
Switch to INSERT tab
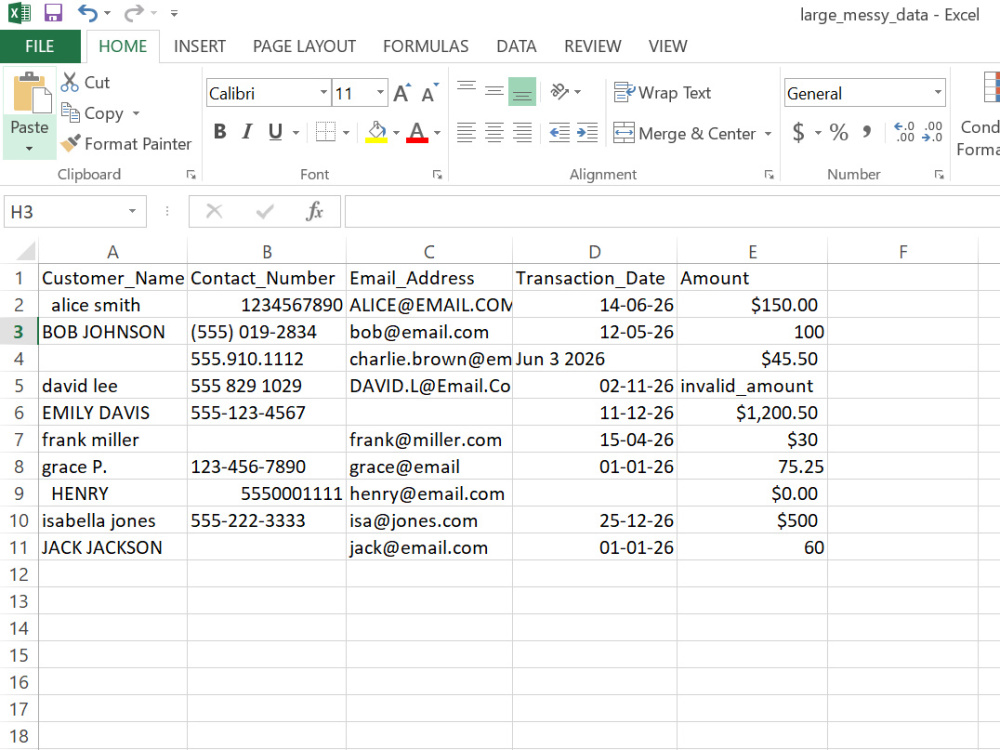[x=200, y=47]
